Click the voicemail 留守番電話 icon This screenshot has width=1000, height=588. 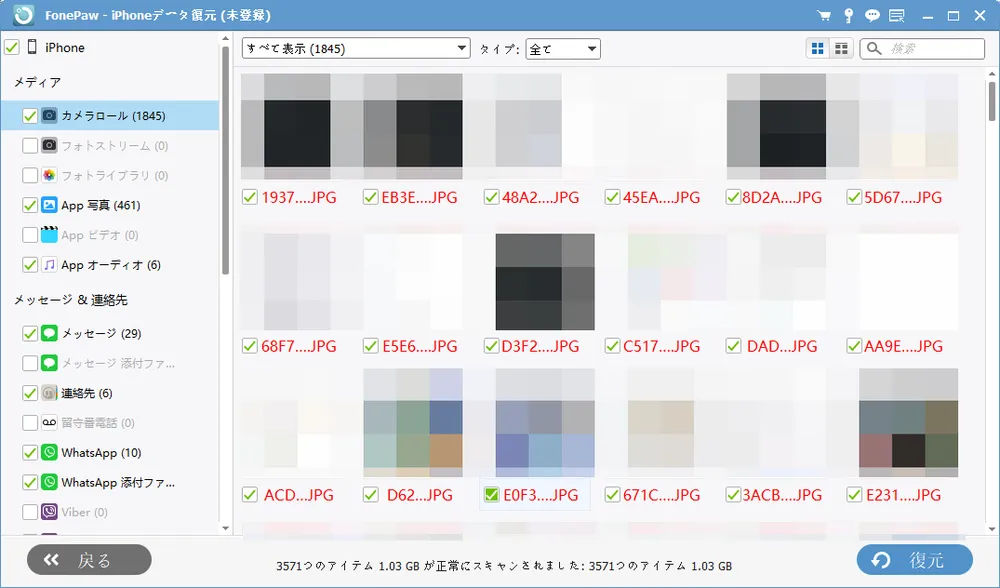pyautogui.click(x=49, y=422)
